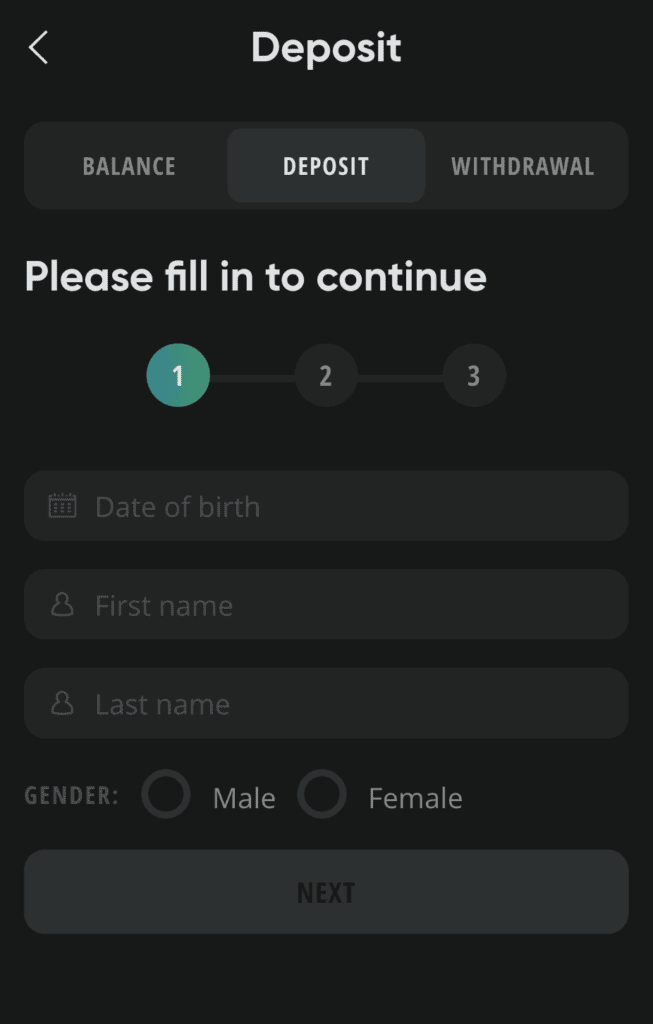Viewport: 653px width, 1024px height.
Task: Open the WITHDRAWAL tab
Action: 523,166
